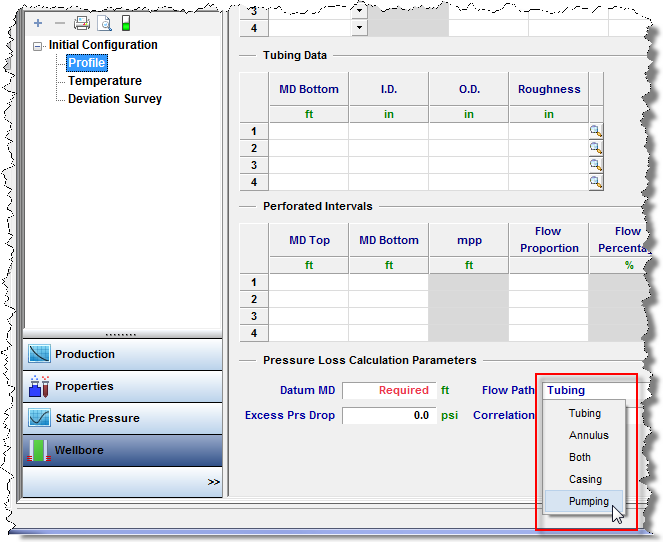663x542 pixels.
Task: Click the minus remove icon in toolbar
Action: [x=58, y=22]
